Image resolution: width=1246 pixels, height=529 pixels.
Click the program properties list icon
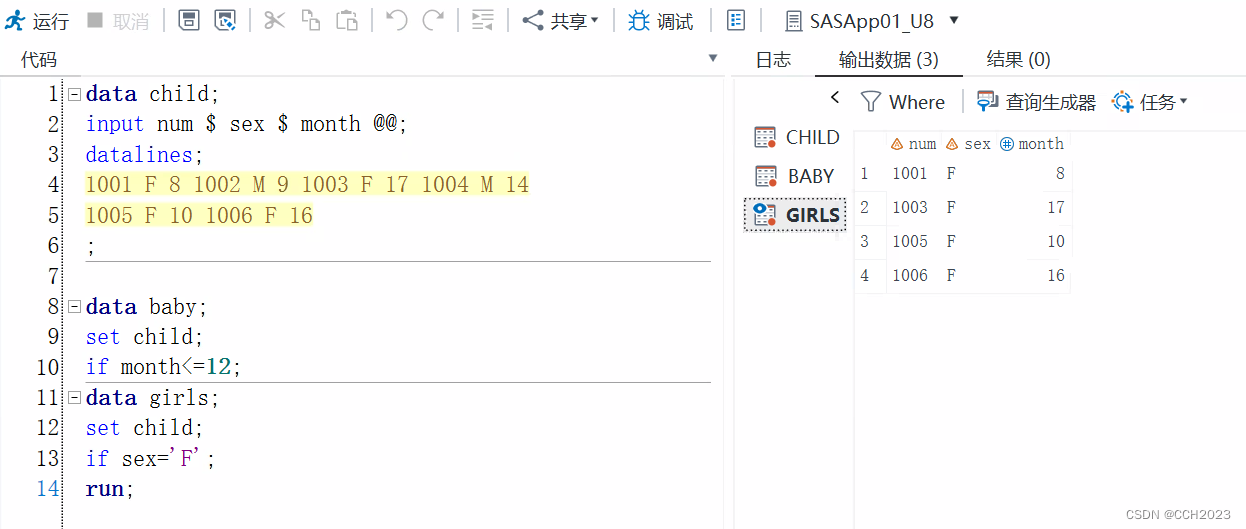[736, 20]
